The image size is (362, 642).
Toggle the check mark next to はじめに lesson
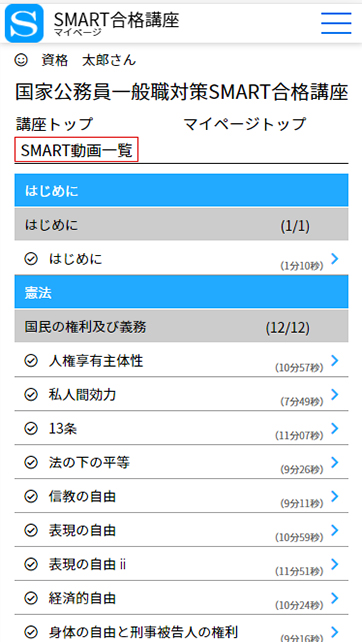[31, 259]
